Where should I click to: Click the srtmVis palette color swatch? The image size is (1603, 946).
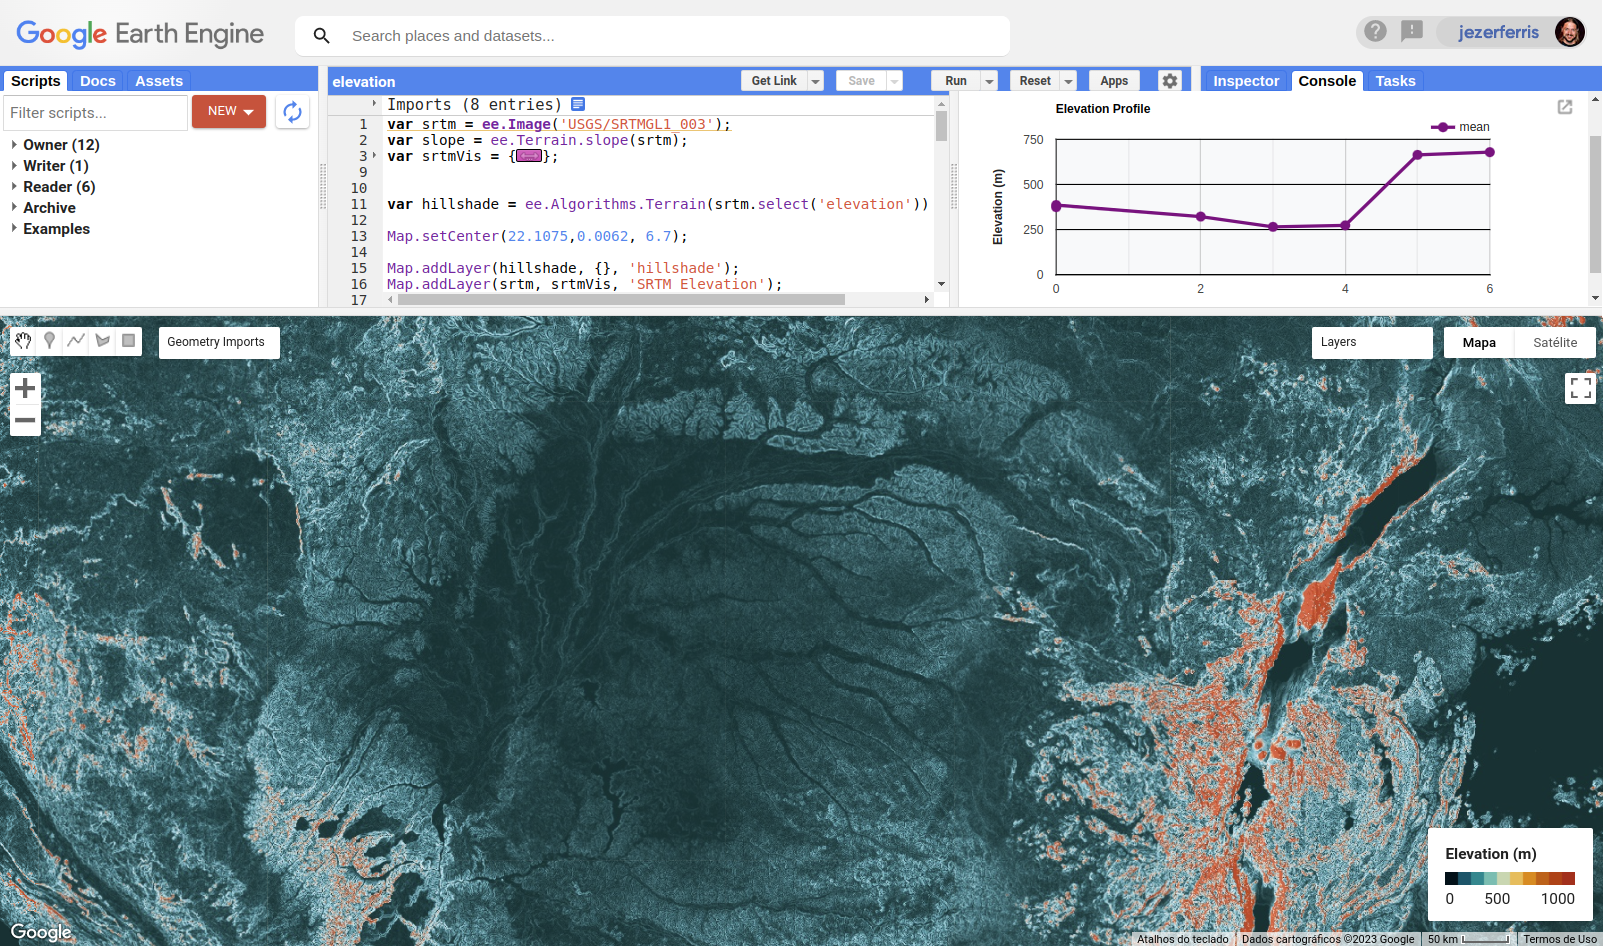click(x=529, y=156)
